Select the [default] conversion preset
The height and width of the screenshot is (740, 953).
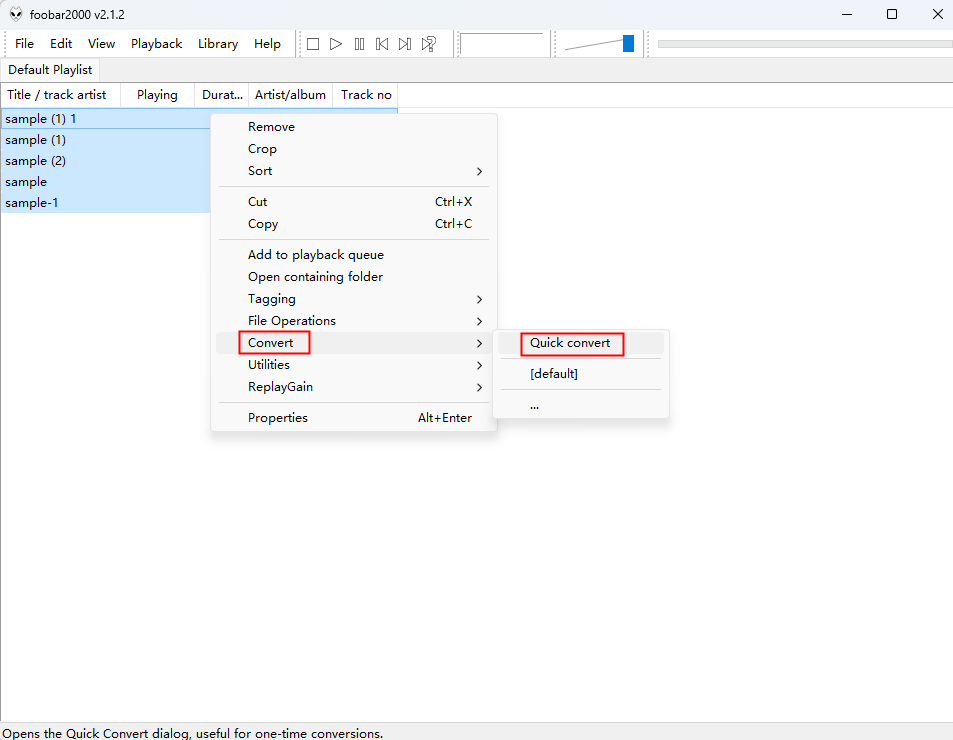(580, 374)
